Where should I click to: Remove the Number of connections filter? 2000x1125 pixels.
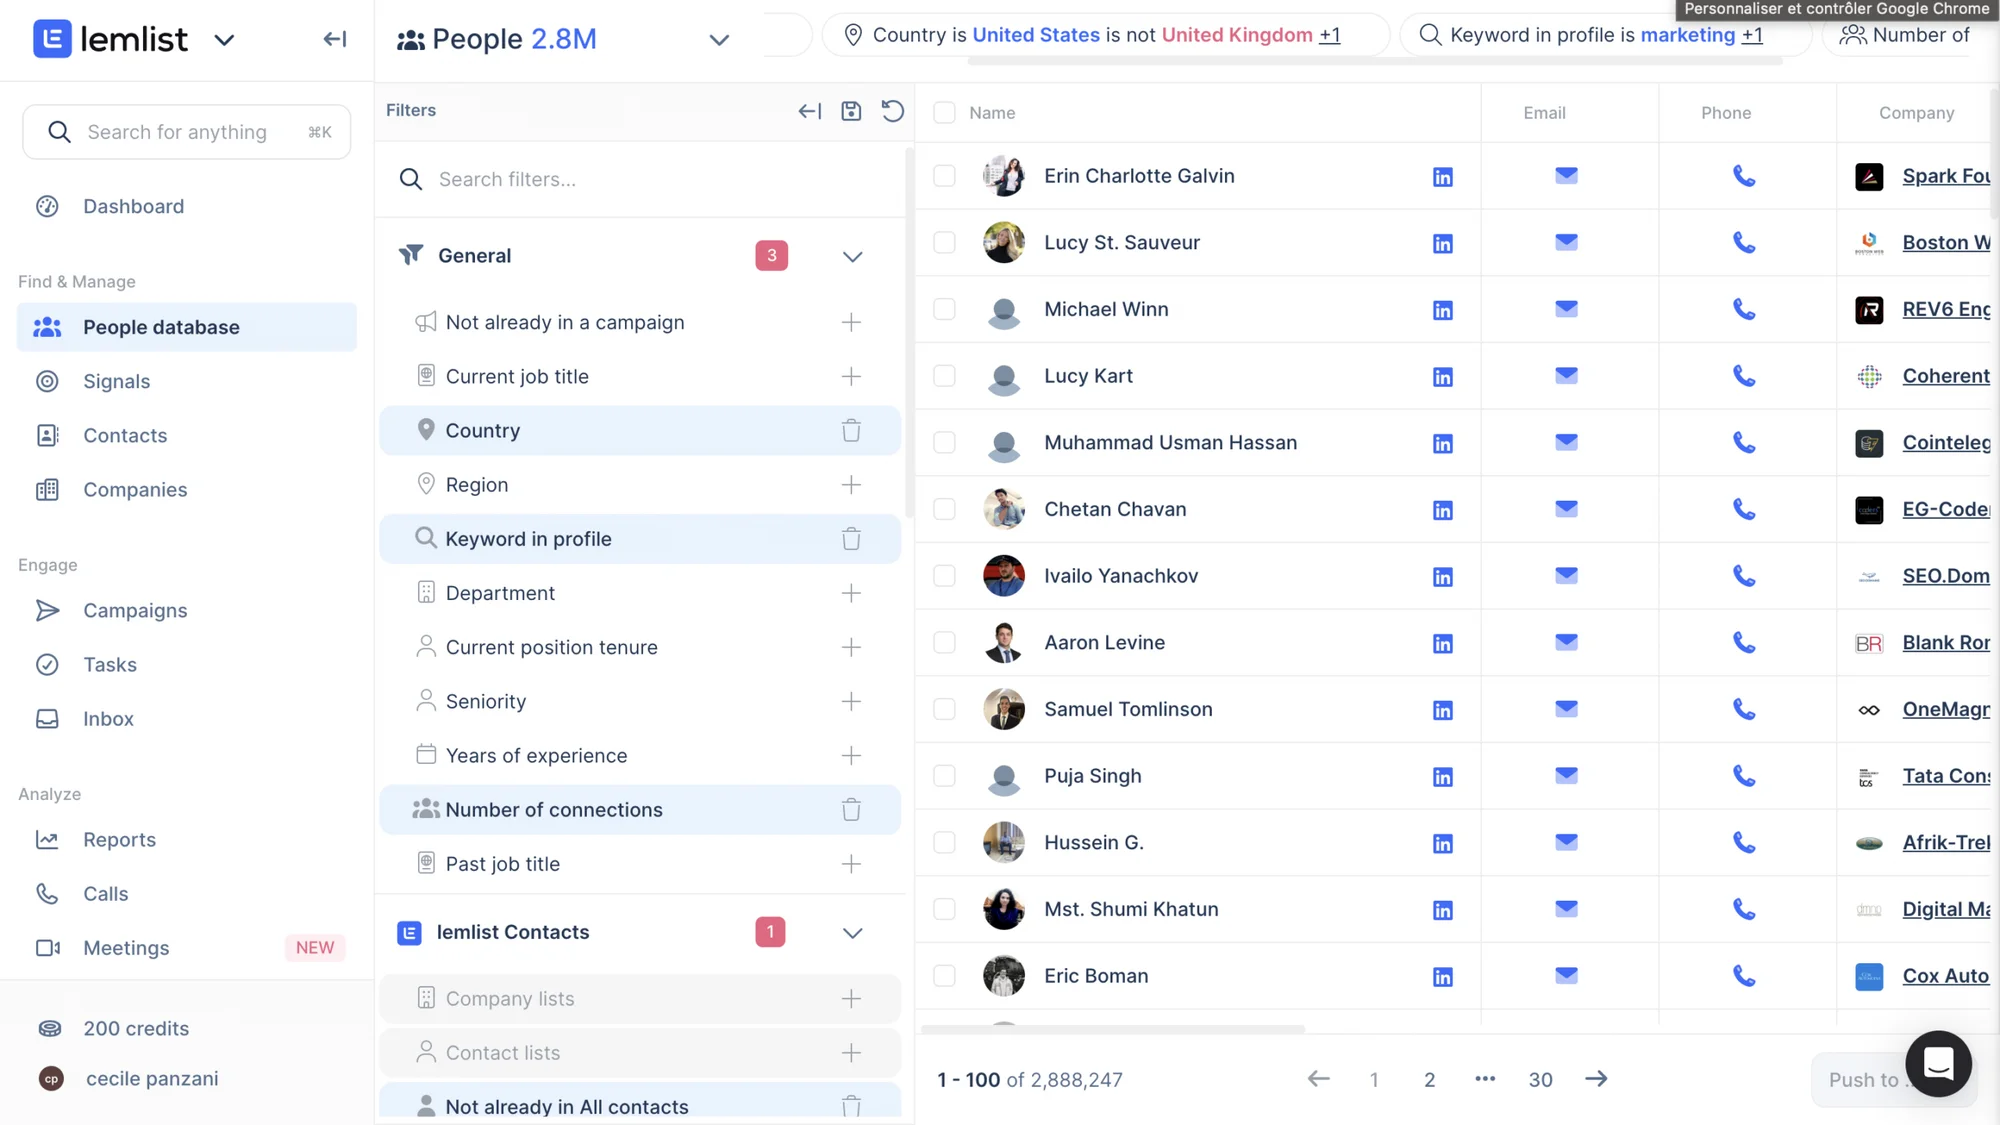(x=851, y=810)
